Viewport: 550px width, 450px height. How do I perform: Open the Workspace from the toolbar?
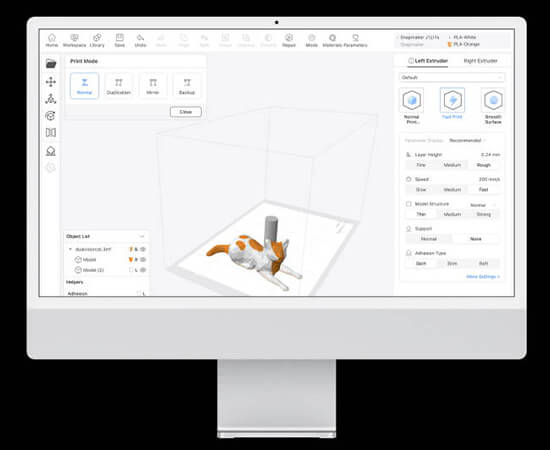pos(74,40)
